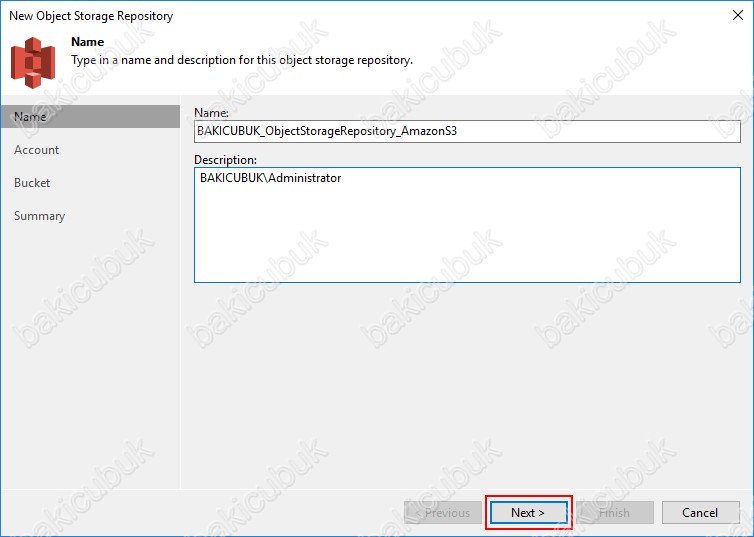Click the 'Name:' field label
Screen dimensions: 754x537
tap(212, 113)
